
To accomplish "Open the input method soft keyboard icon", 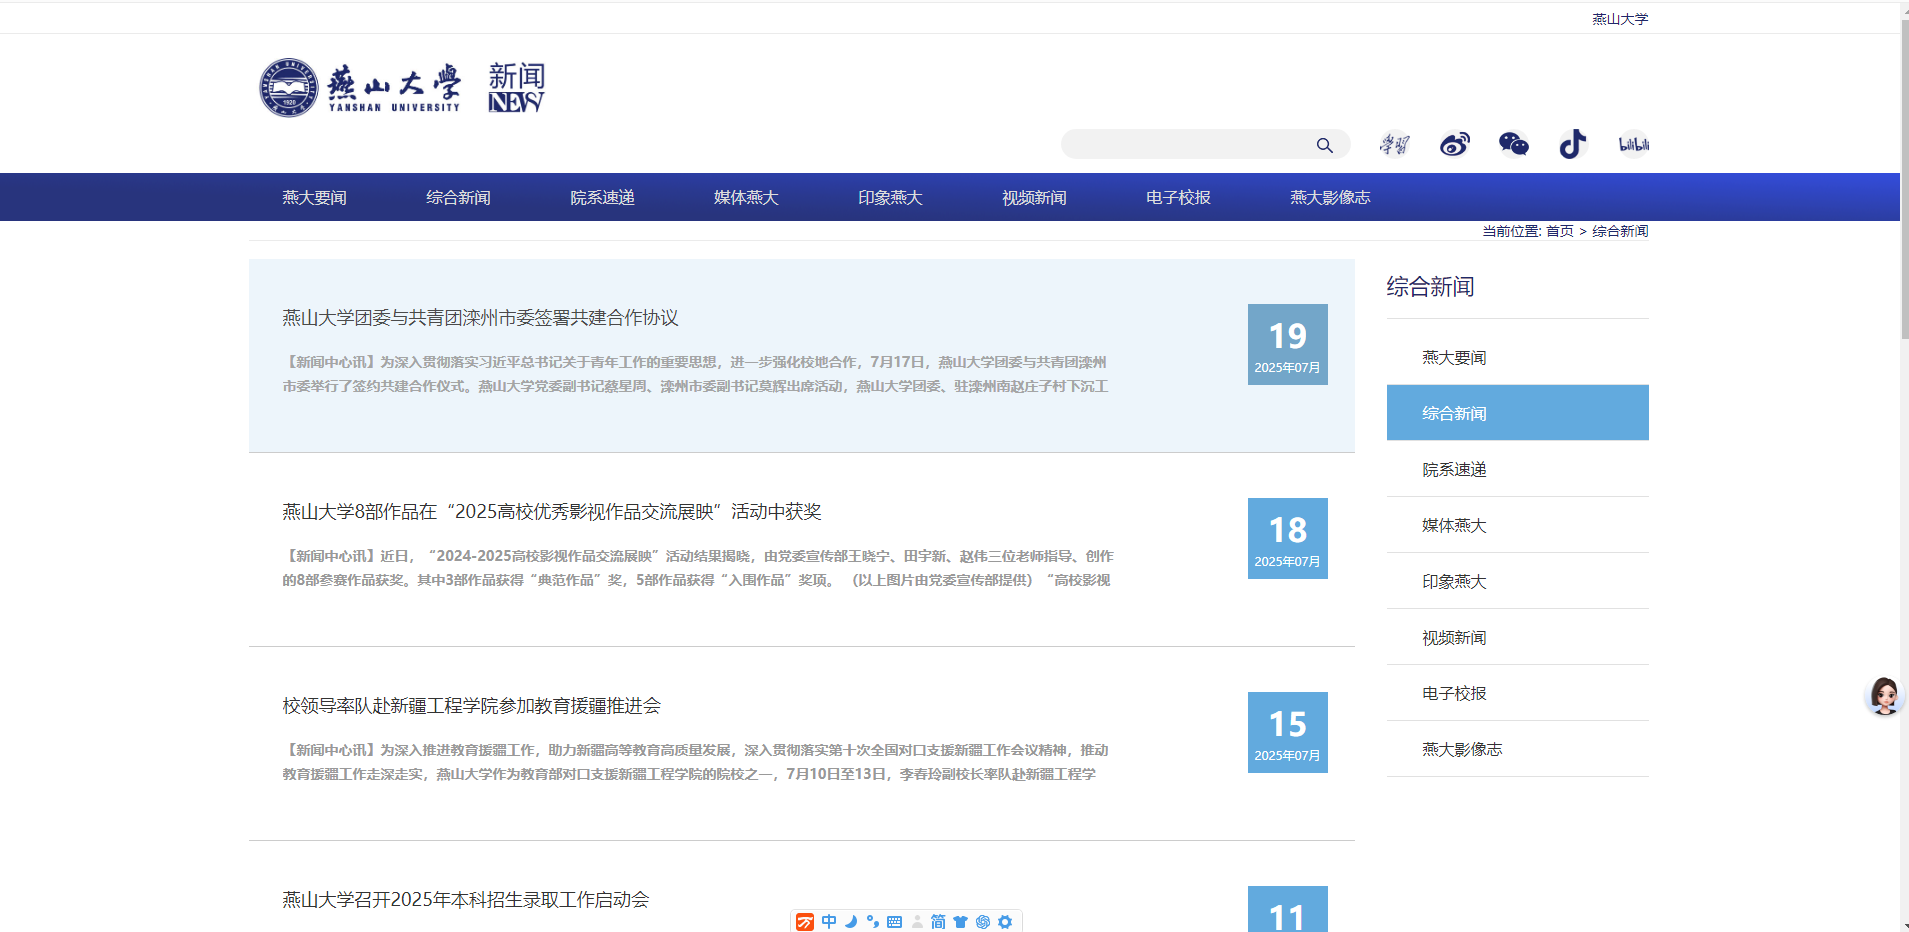I will [x=895, y=922].
